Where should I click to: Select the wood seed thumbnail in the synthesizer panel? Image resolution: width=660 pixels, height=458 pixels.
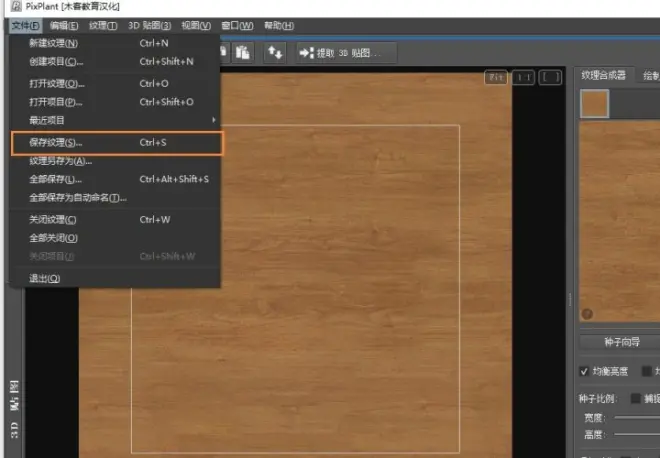tap(594, 104)
